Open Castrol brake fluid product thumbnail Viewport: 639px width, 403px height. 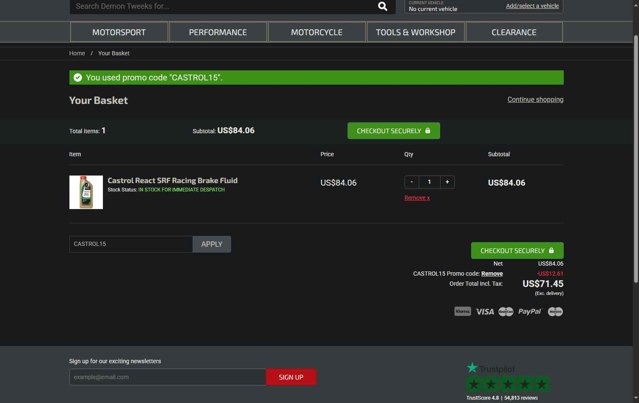[x=86, y=192]
